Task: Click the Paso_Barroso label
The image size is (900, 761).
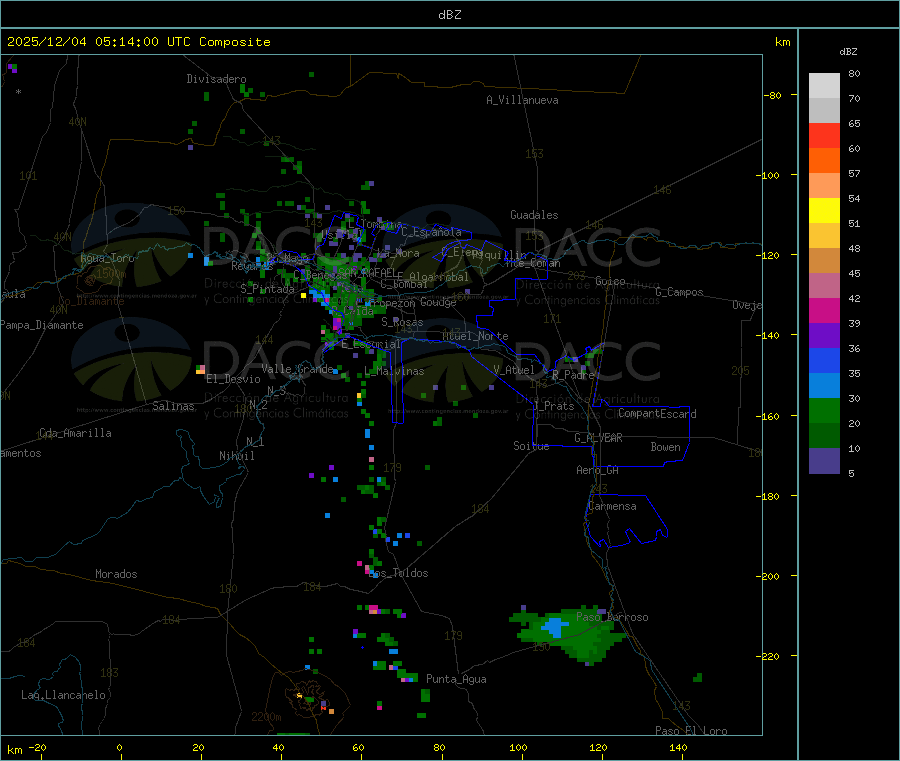Action: (612, 617)
